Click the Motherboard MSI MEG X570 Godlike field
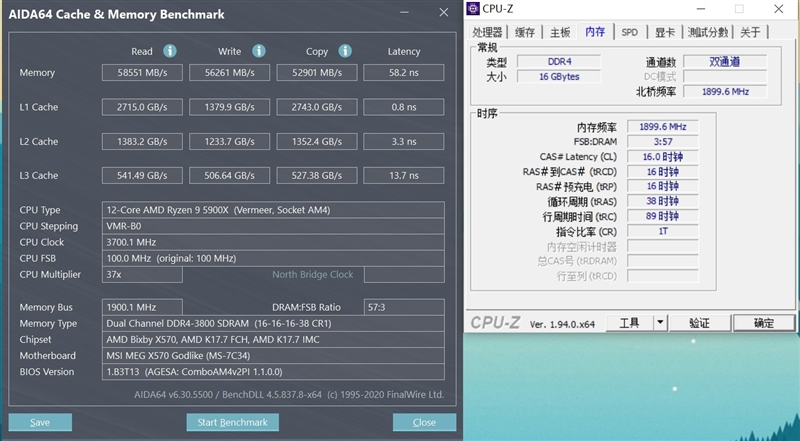This screenshot has width=800, height=441. [273, 356]
